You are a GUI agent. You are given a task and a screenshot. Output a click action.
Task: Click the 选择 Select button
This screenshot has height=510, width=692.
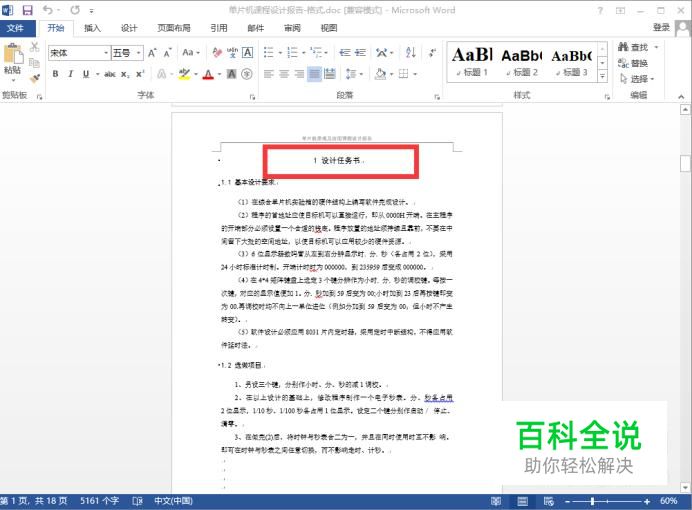click(x=637, y=79)
